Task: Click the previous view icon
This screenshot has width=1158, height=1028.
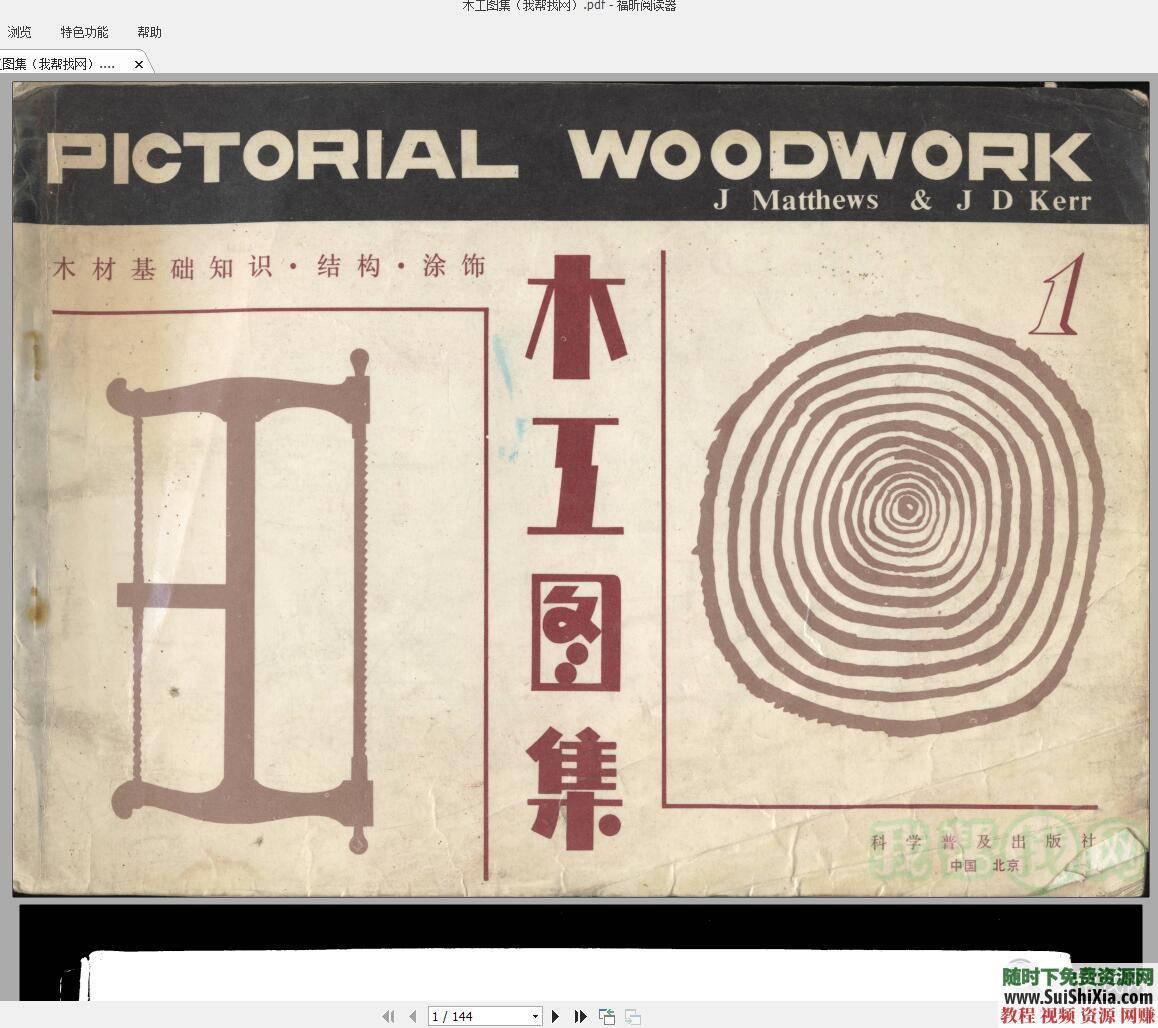Action: [x=607, y=1016]
